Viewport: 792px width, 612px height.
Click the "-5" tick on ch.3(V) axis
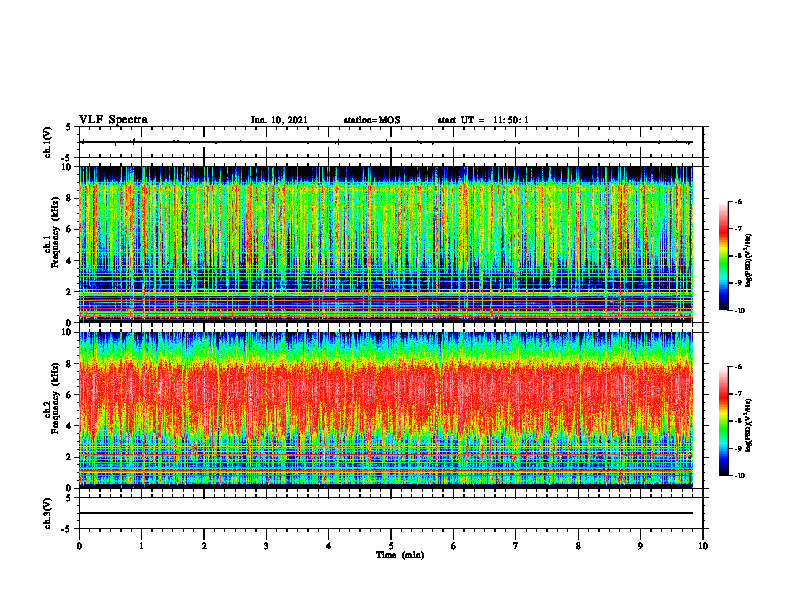(67, 529)
